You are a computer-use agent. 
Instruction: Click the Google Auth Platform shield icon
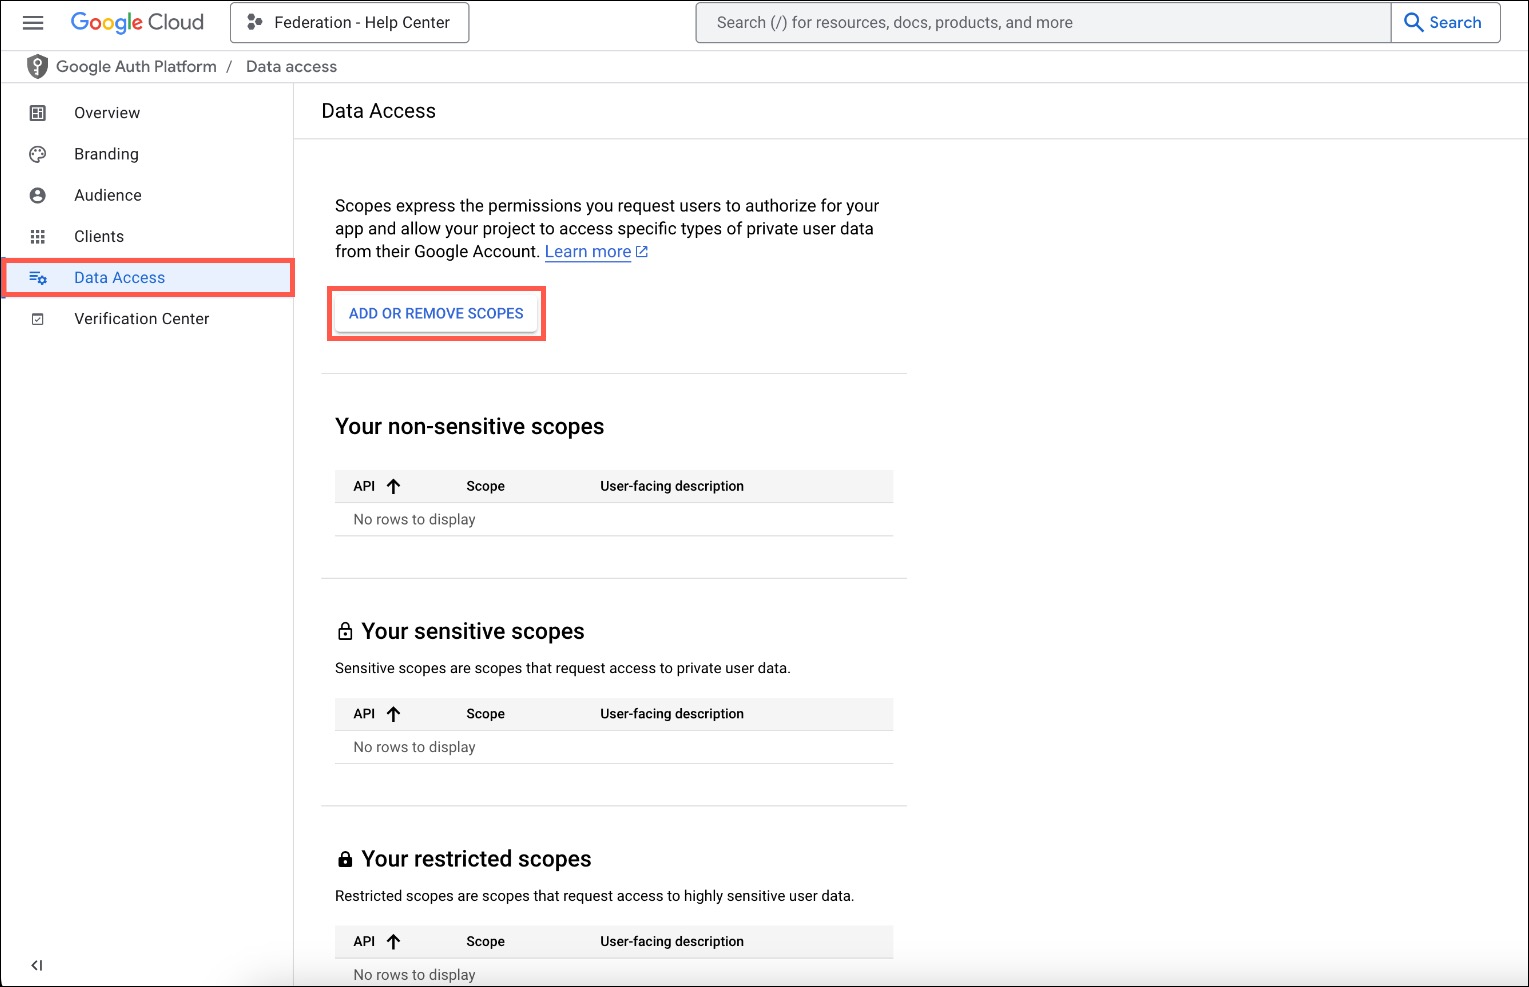click(36, 66)
